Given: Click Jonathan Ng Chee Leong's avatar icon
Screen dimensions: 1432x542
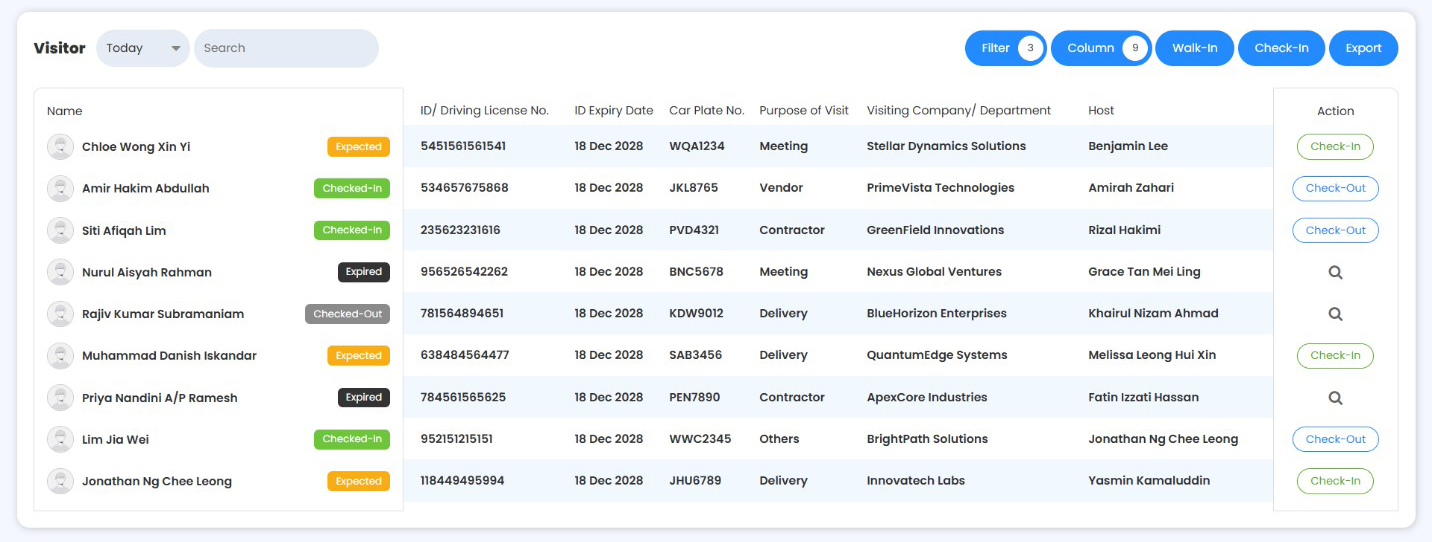Looking at the screenshot, I should (61, 482).
